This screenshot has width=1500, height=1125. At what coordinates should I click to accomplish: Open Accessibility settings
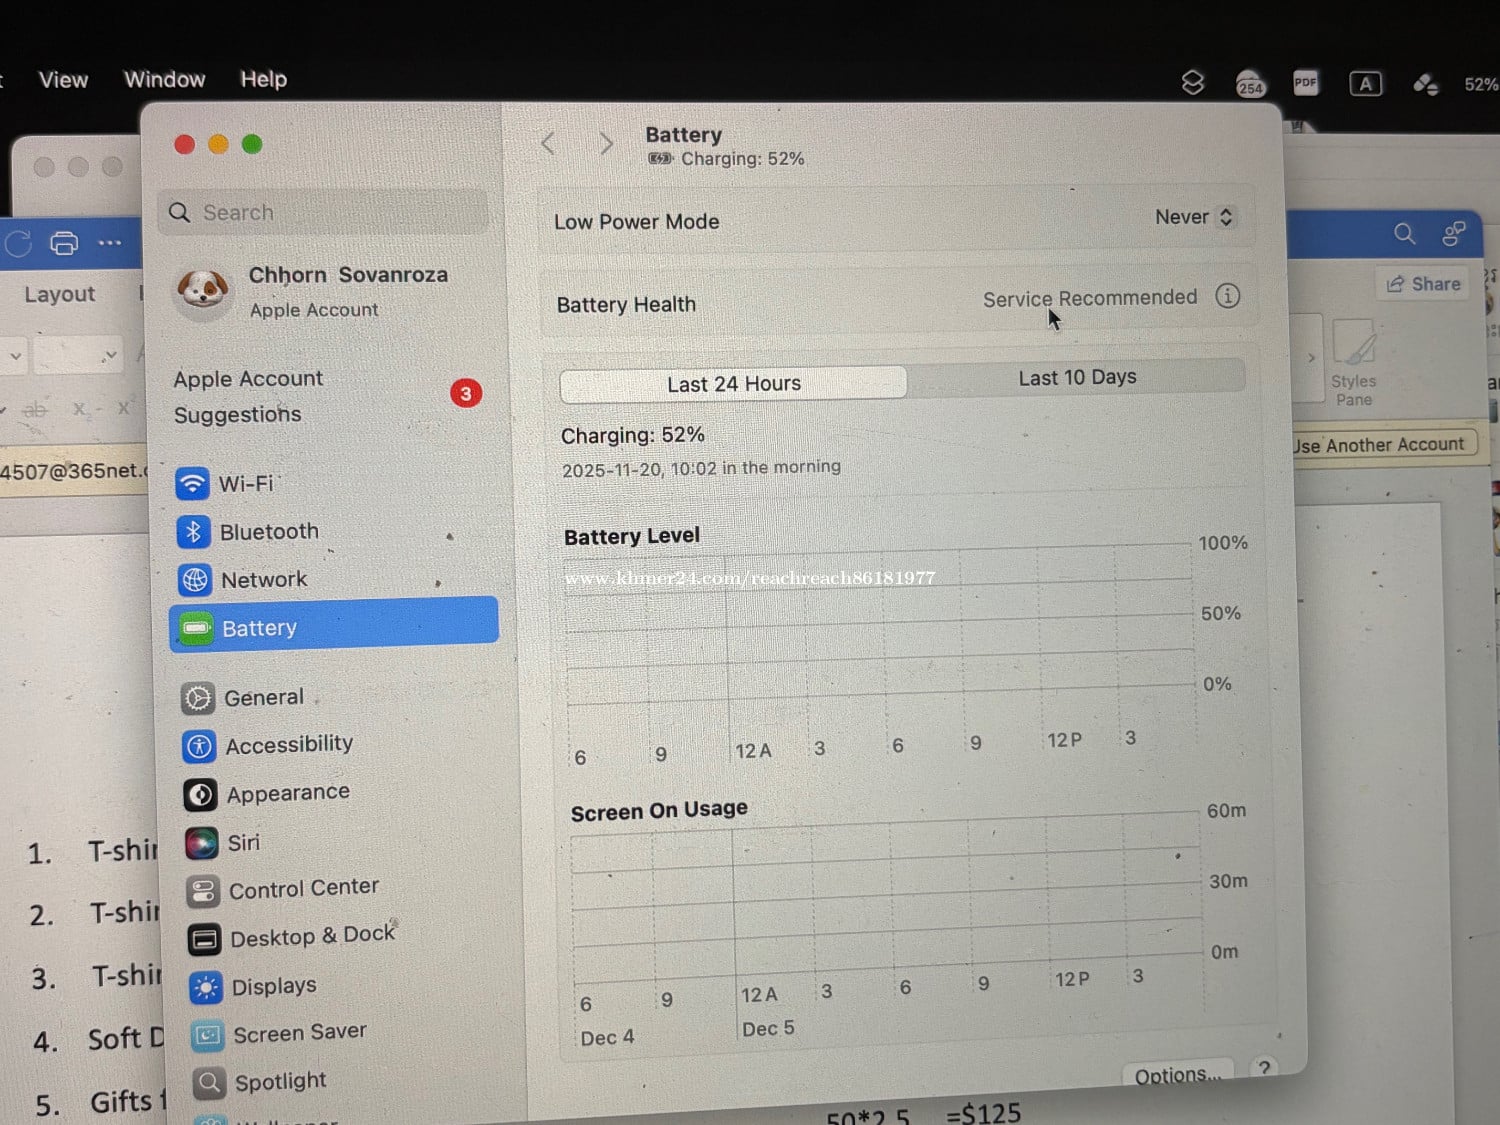click(x=288, y=745)
